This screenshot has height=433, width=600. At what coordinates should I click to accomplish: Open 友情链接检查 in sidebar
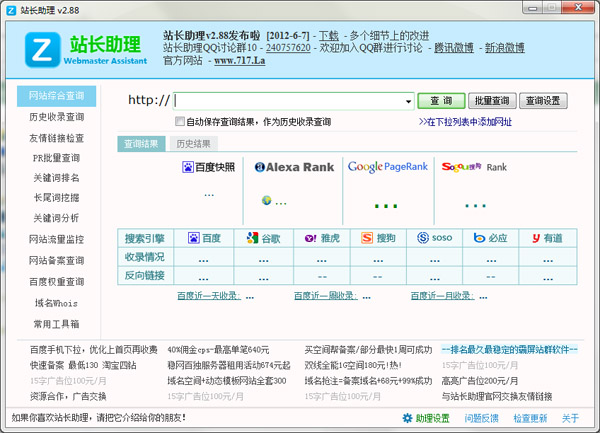pyautogui.click(x=57, y=138)
